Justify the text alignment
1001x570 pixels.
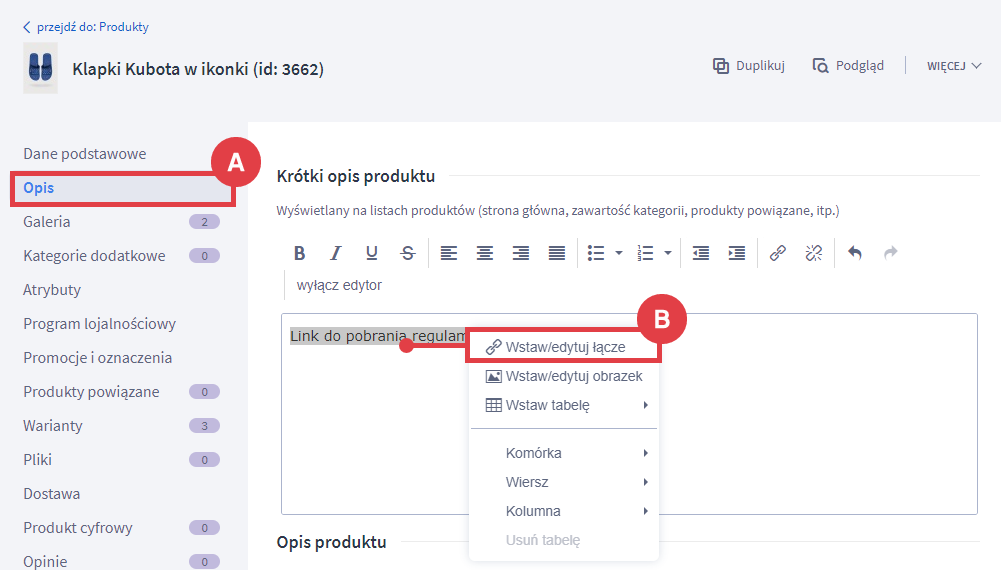tap(557, 253)
